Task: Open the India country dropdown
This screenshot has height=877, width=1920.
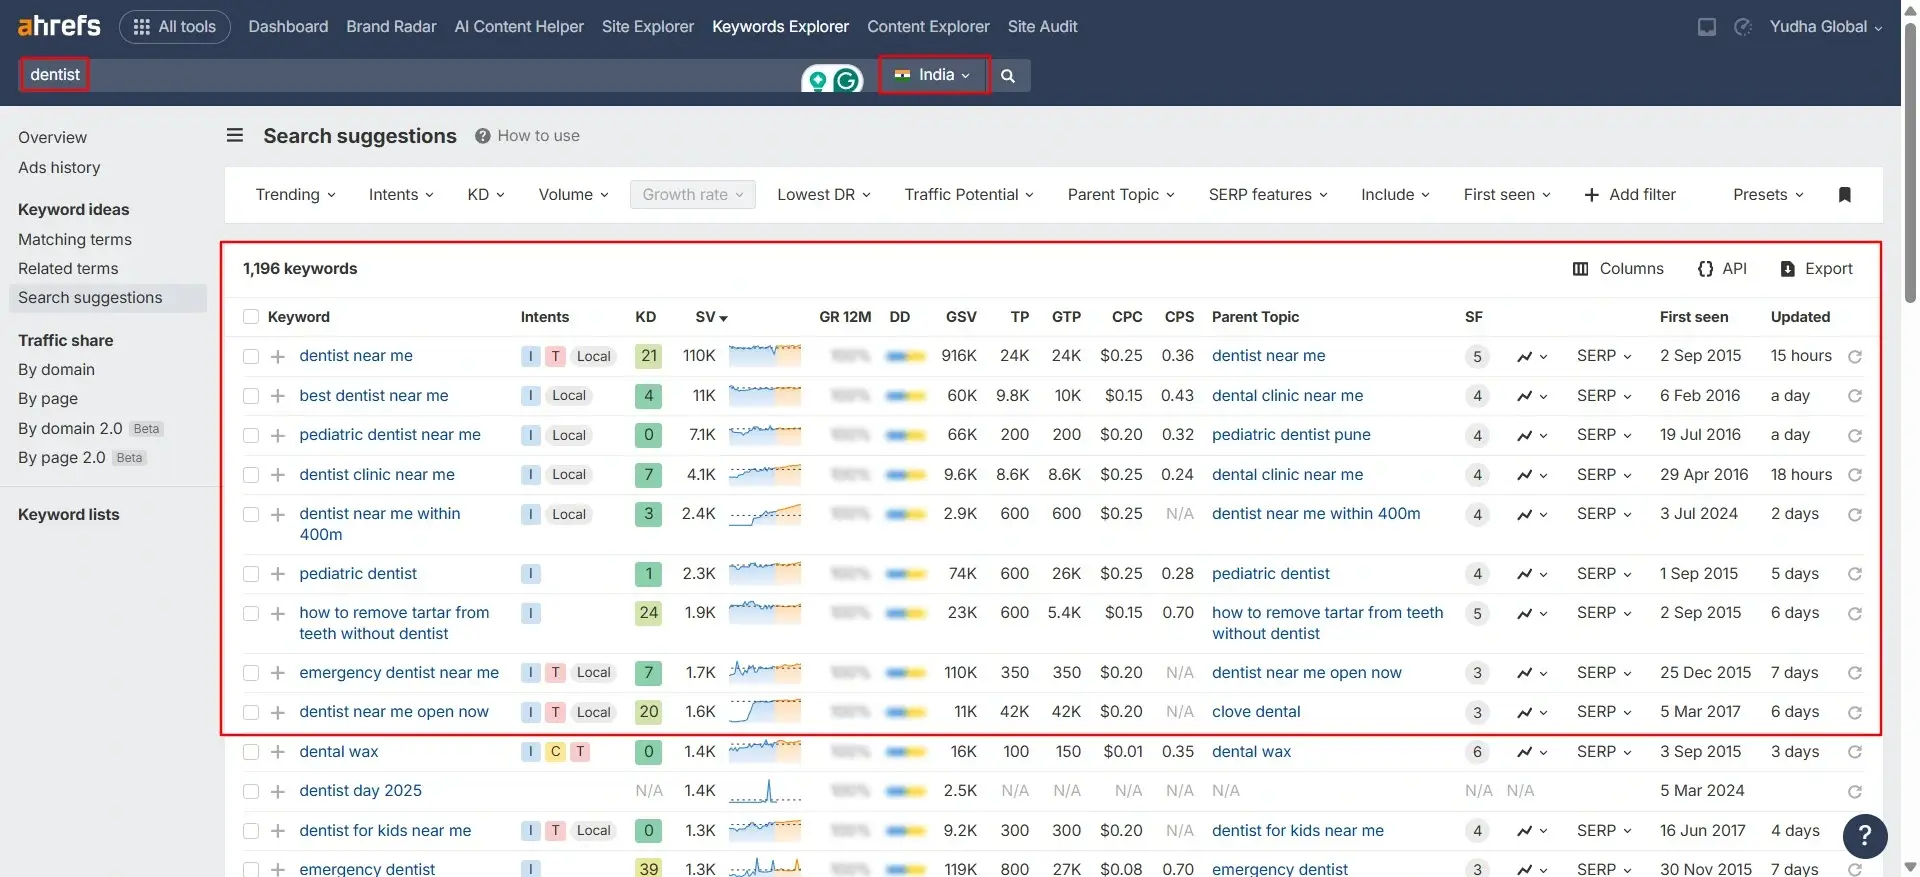Action: (933, 75)
